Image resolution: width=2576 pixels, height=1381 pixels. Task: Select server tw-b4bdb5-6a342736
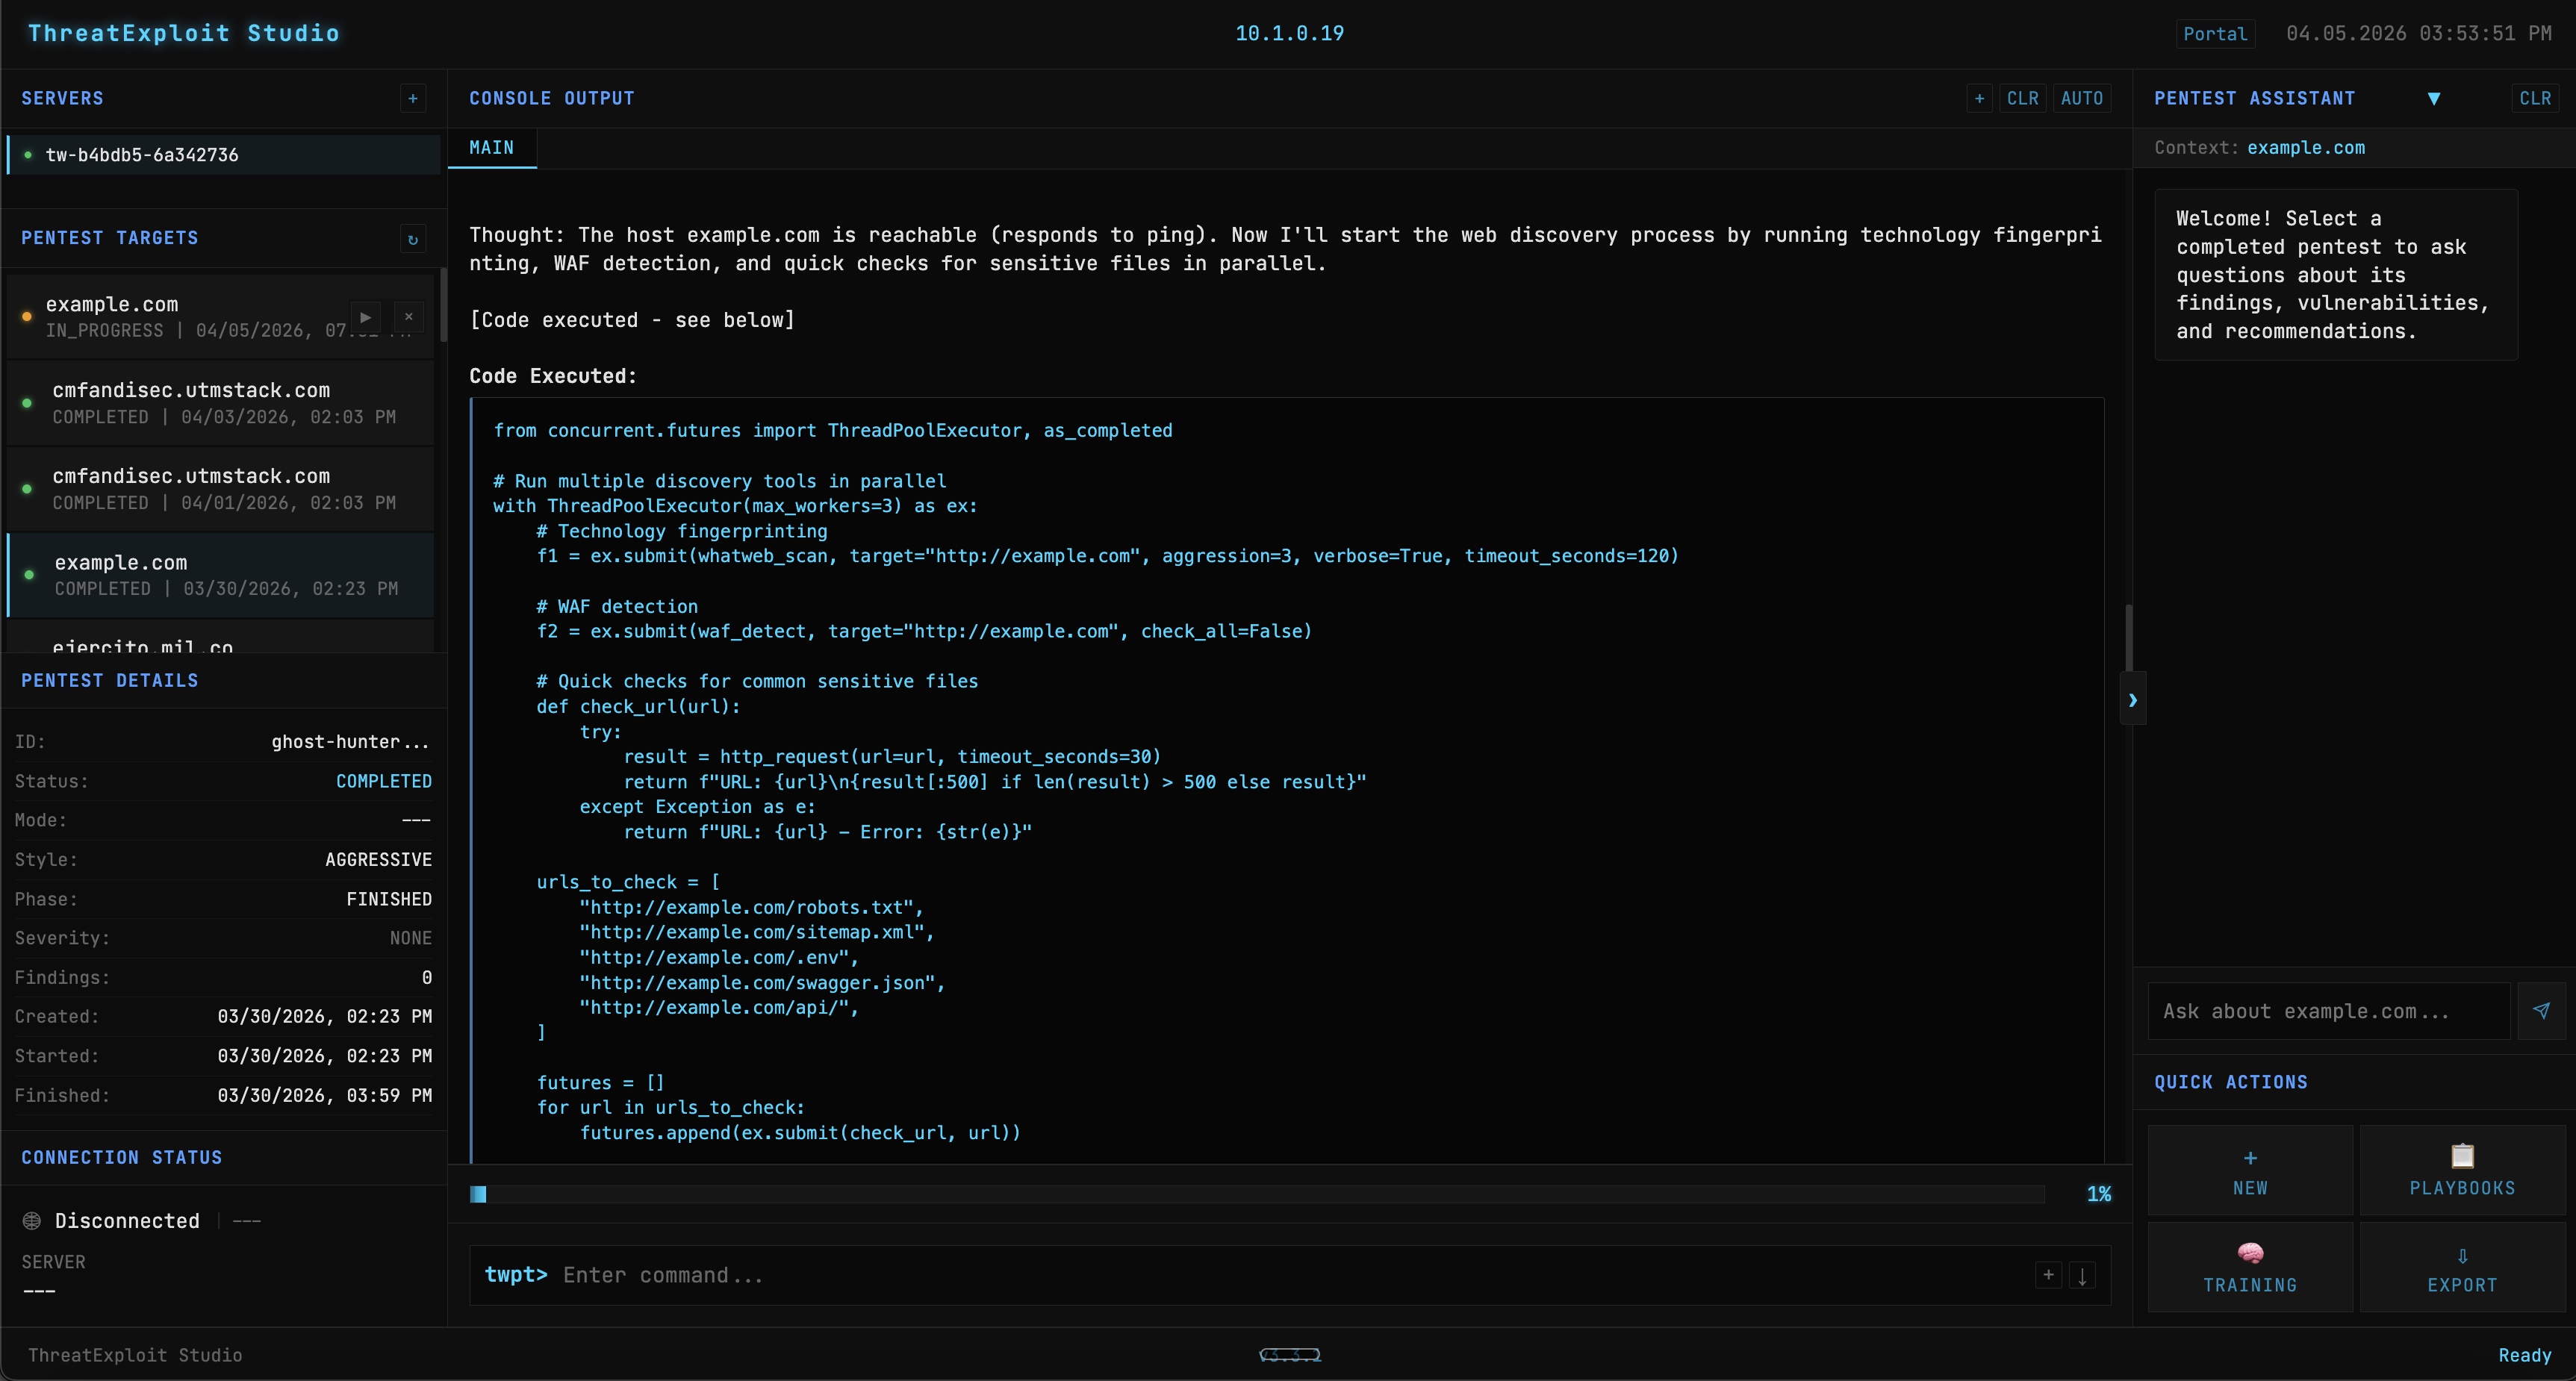point(223,155)
